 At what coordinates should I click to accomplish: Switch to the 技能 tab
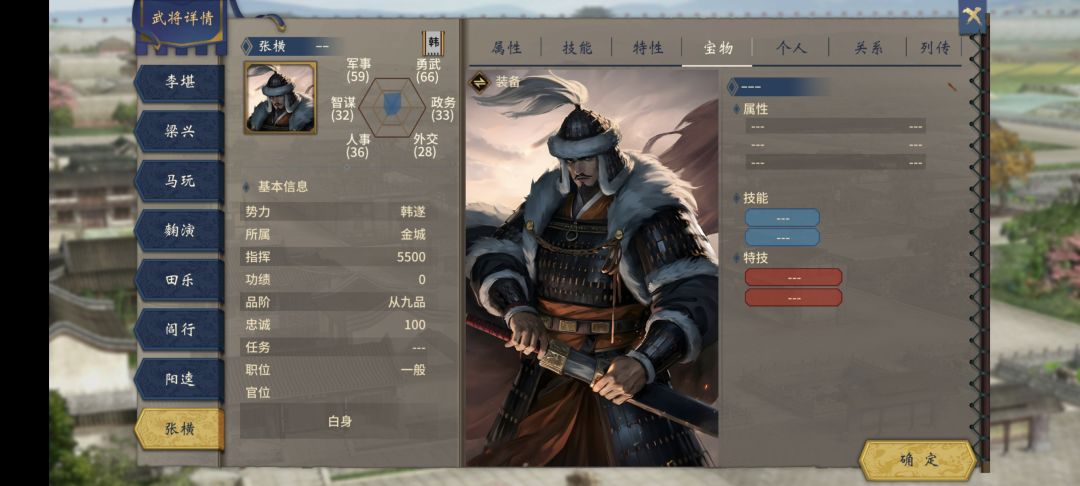[577, 47]
